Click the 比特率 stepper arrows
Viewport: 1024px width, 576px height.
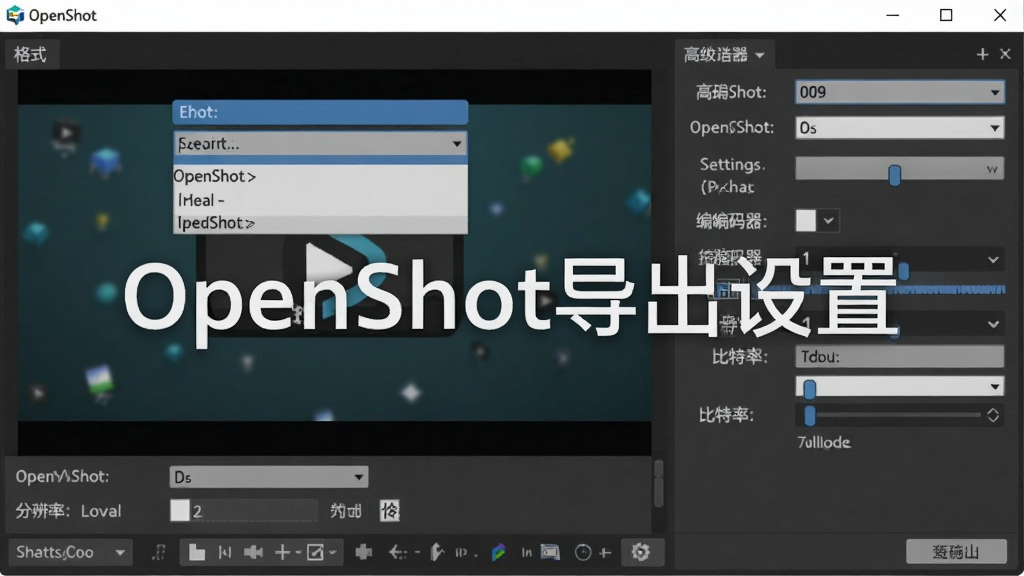(993, 415)
